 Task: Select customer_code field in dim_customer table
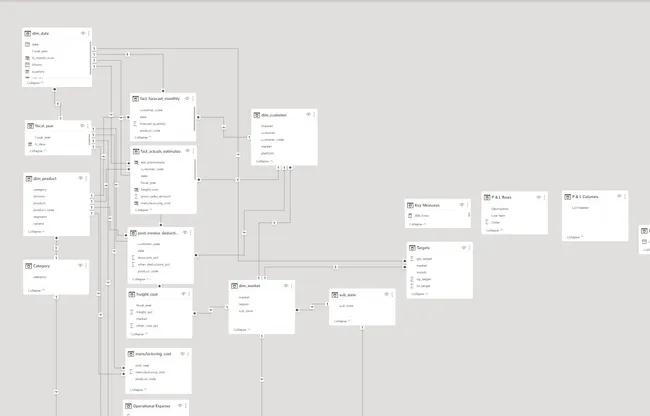[272, 140]
